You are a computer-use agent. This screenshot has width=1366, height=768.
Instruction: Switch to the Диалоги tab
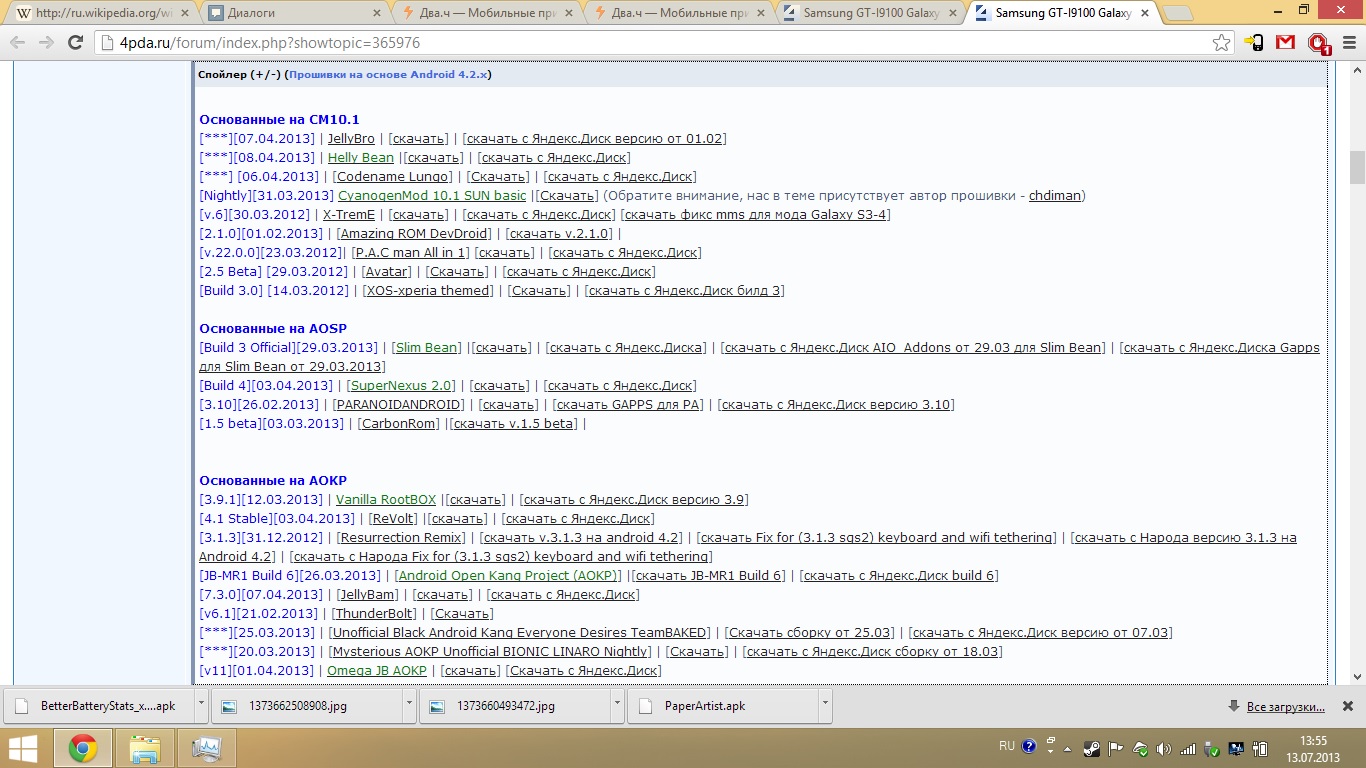pyautogui.click(x=293, y=14)
